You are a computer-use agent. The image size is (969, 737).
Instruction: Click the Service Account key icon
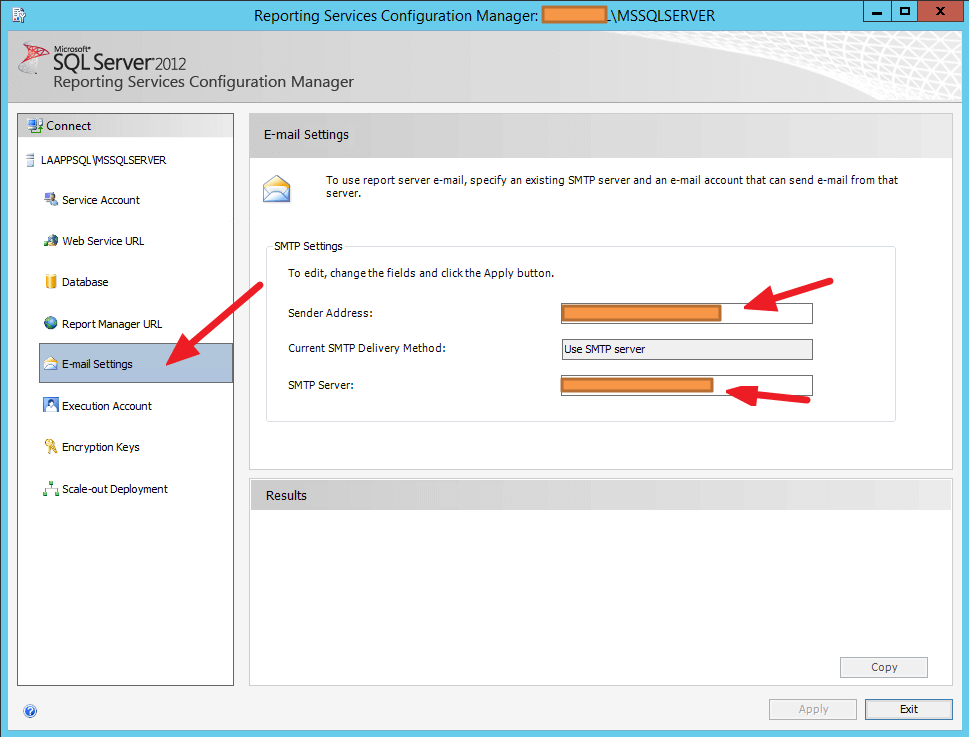click(51, 200)
